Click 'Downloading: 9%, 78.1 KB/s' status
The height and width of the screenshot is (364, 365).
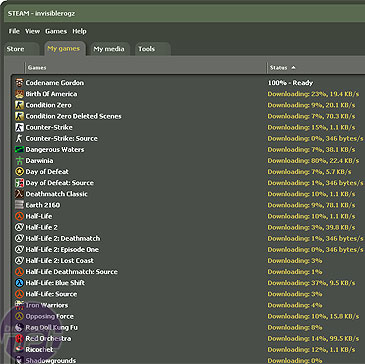[311, 205]
